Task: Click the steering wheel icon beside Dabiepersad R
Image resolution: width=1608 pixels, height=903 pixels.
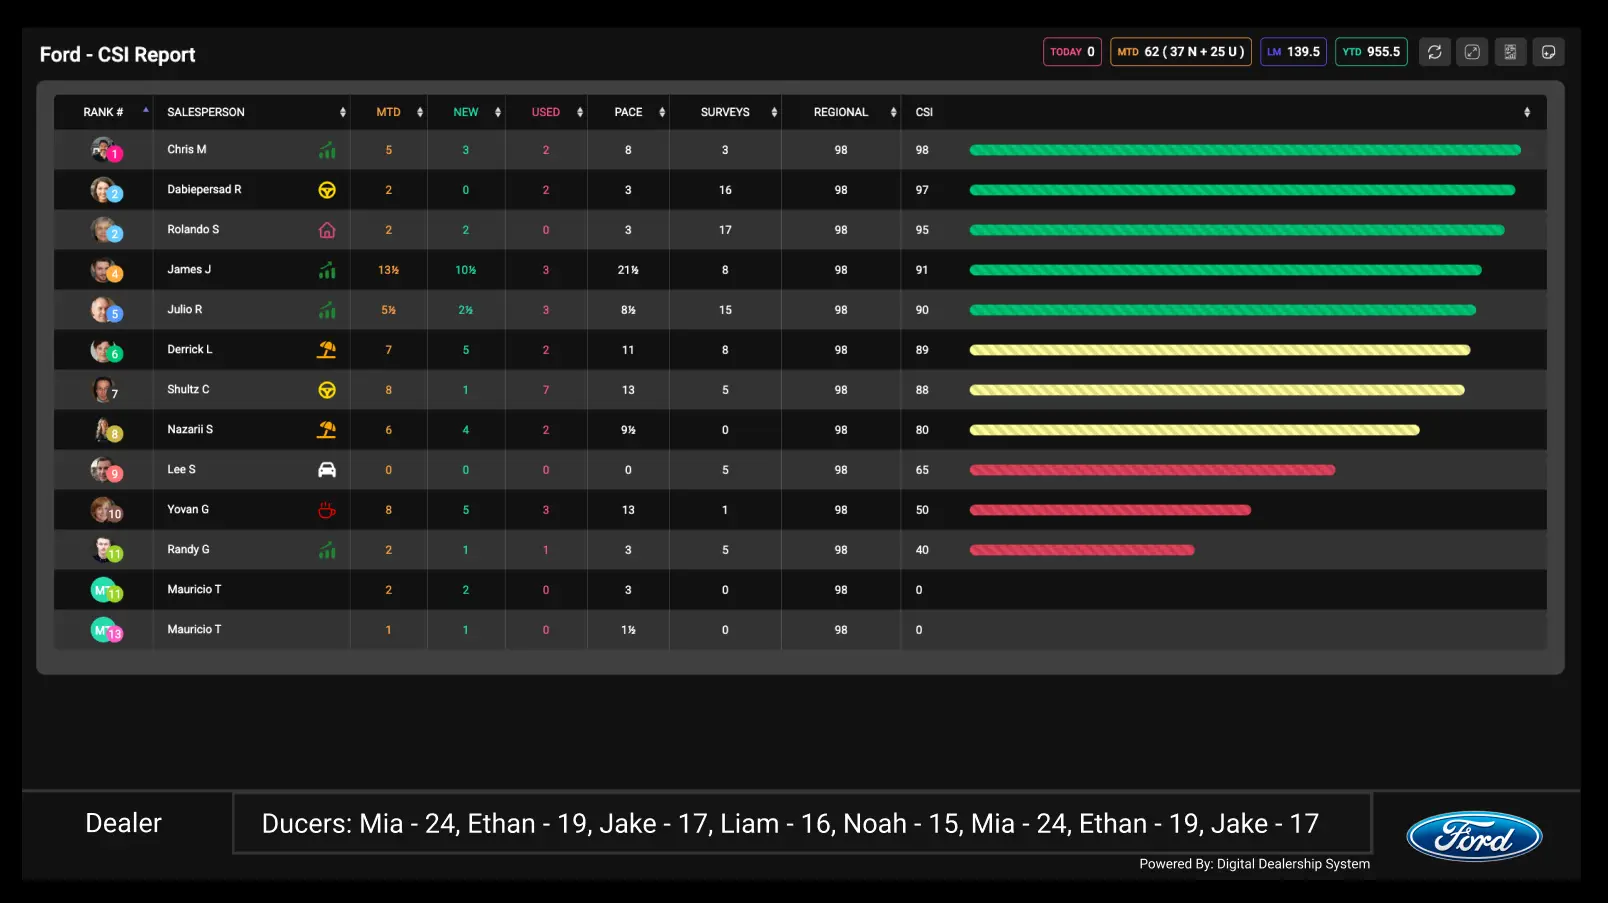Action: click(327, 190)
